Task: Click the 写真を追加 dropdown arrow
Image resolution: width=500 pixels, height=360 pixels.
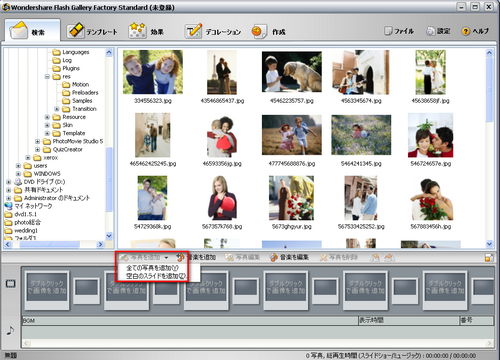Action: click(166, 257)
